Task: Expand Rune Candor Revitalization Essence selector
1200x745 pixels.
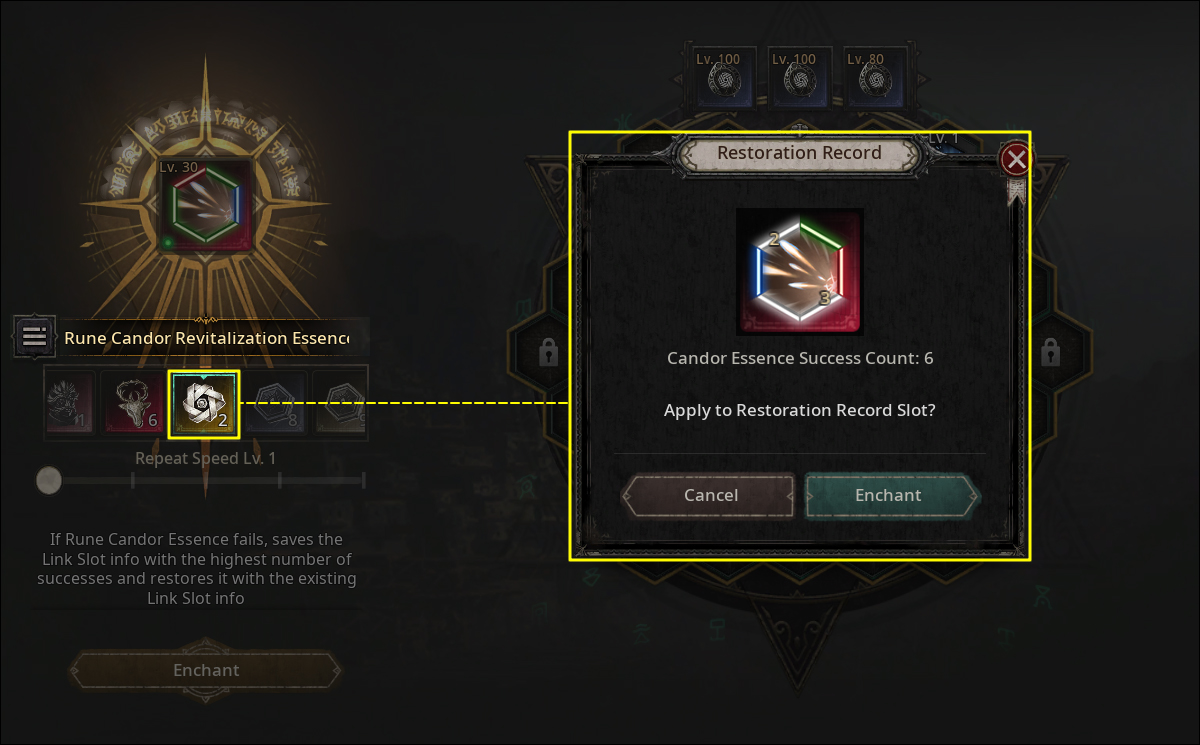Action: click(212, 338)
